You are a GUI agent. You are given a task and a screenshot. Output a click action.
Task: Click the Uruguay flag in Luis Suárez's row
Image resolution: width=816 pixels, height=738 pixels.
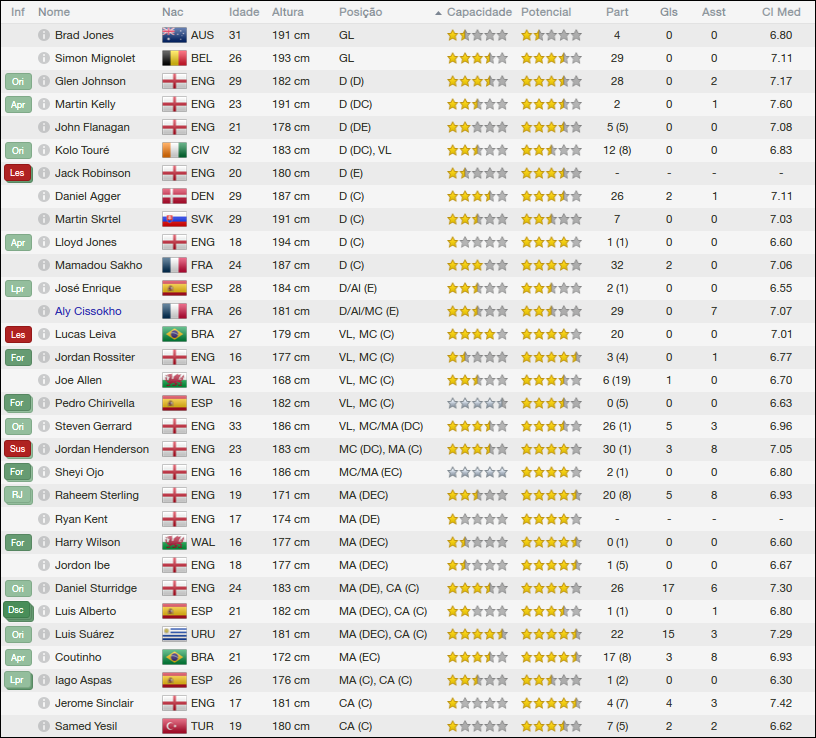click(174, 634)
